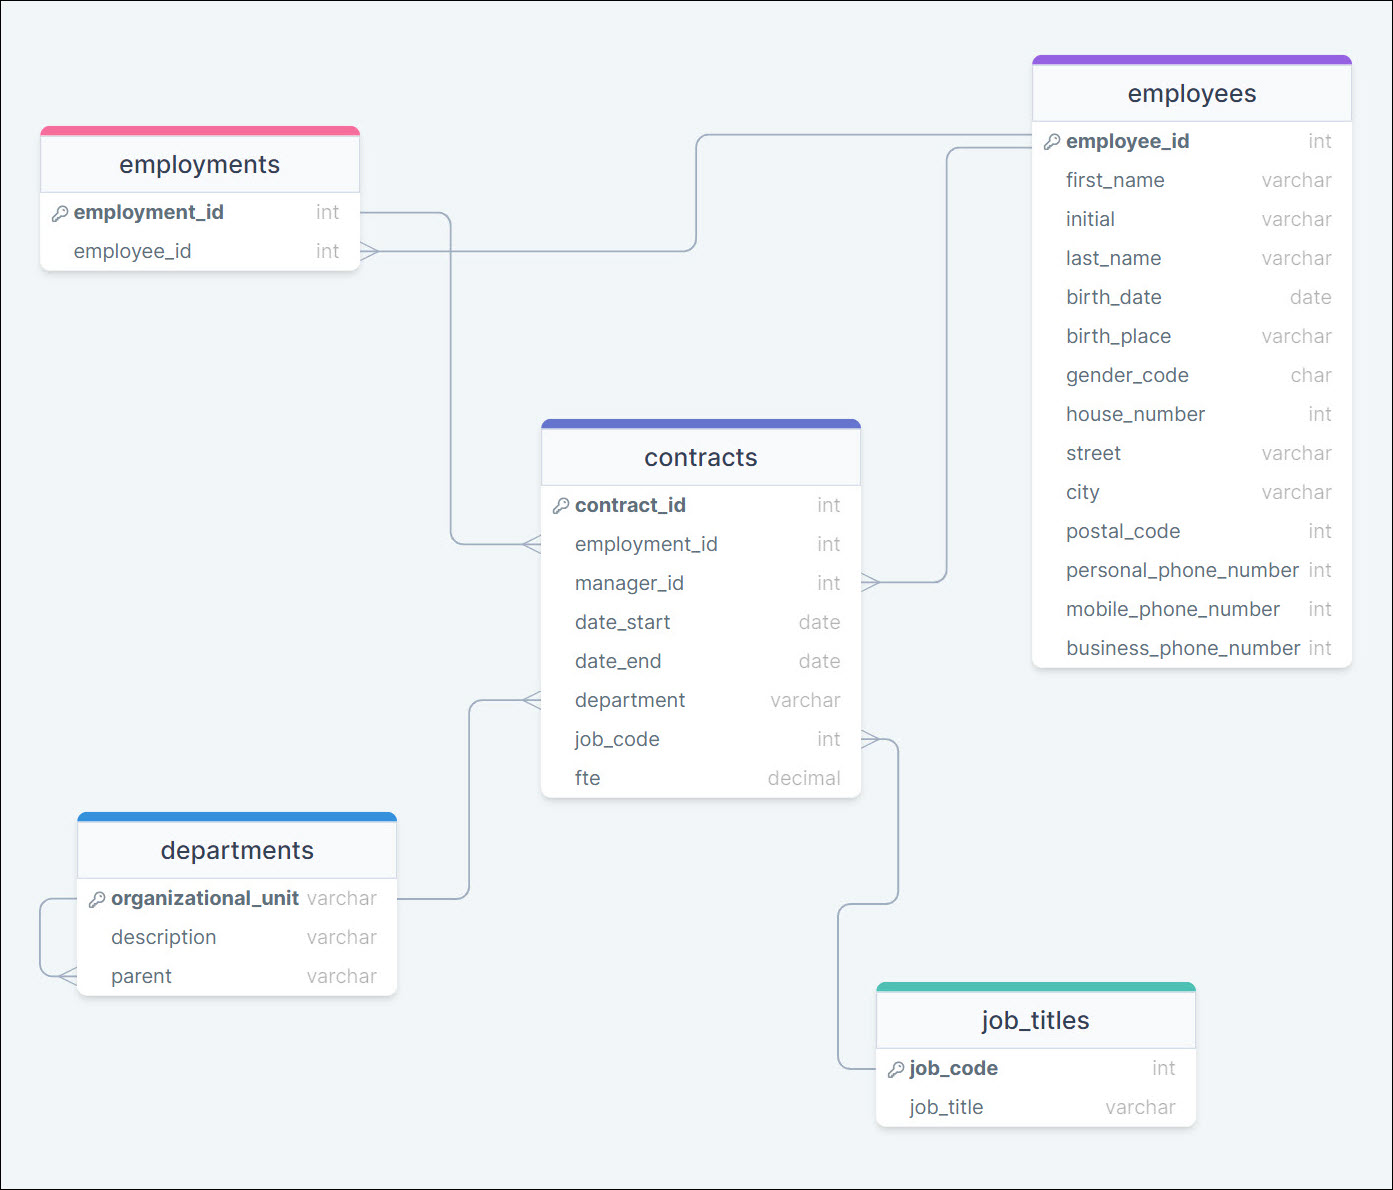
Task: Select the employments table header
Action: click(199, 165)
